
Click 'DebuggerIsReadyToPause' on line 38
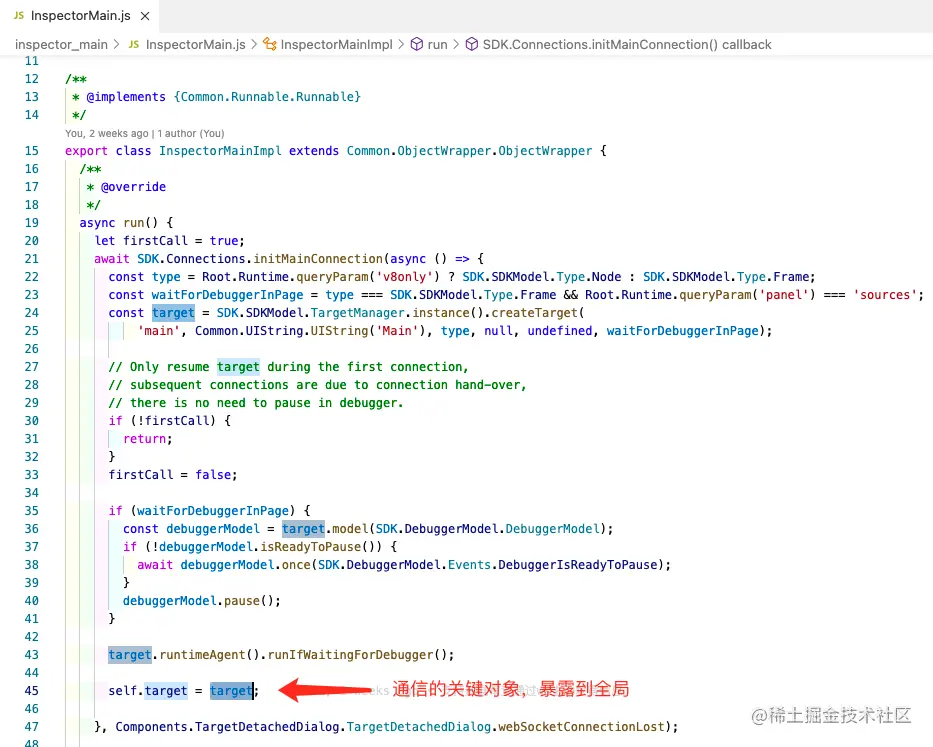point(577,565)
